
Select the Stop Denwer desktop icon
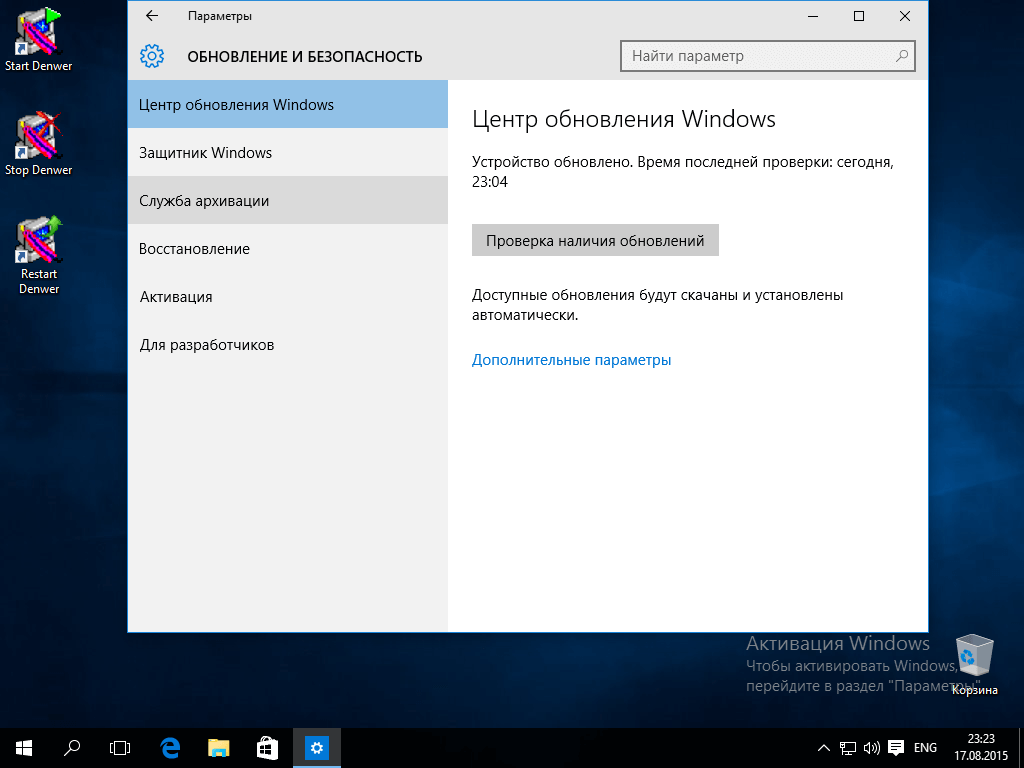(39, 144)
